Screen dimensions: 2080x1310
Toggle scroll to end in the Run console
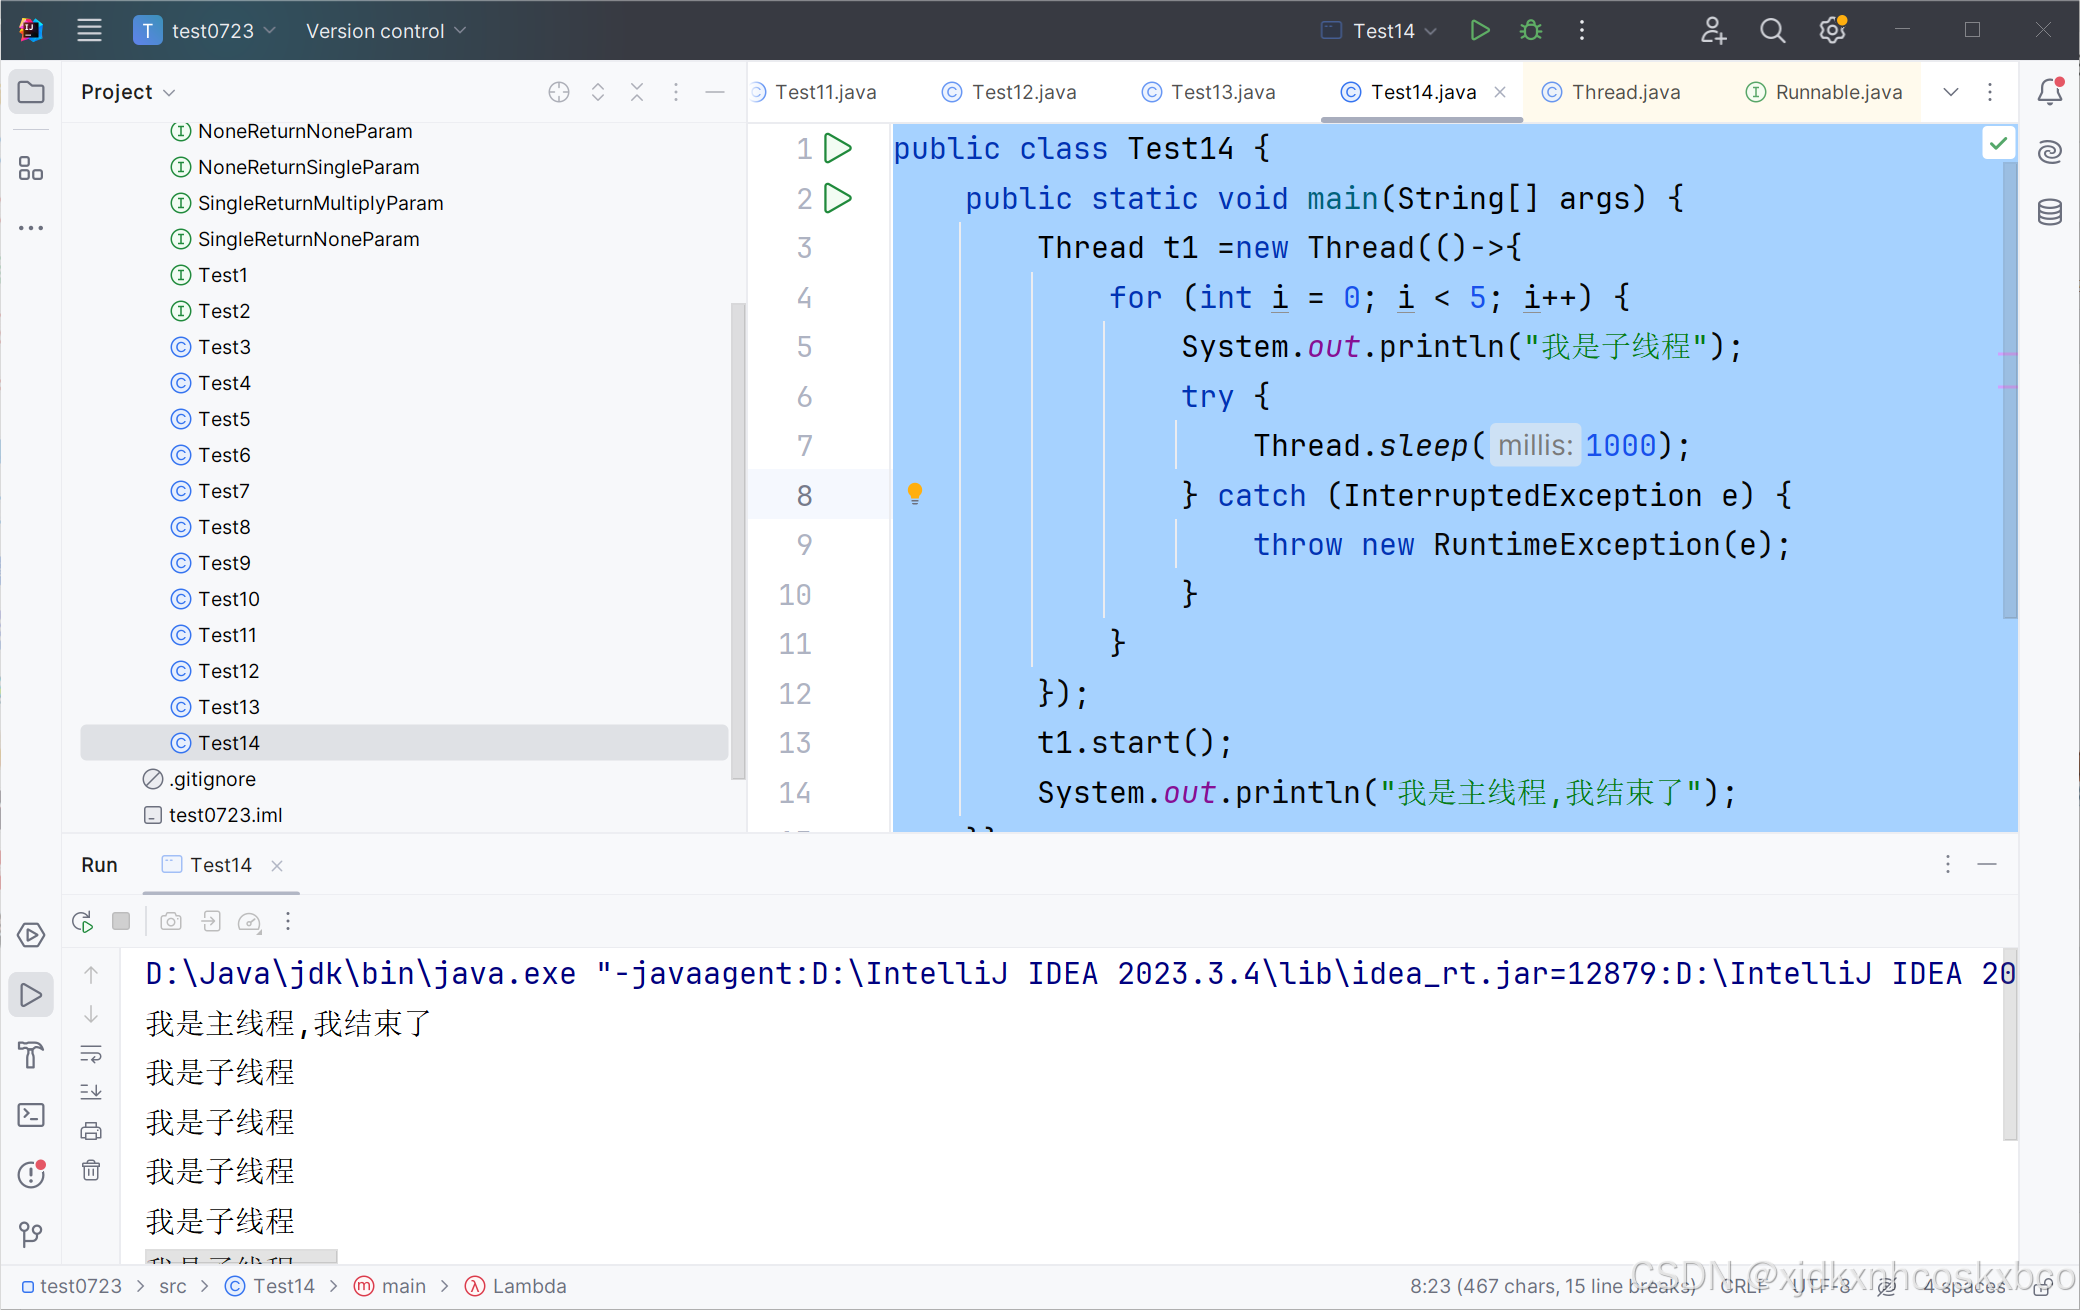[91, 1092]
